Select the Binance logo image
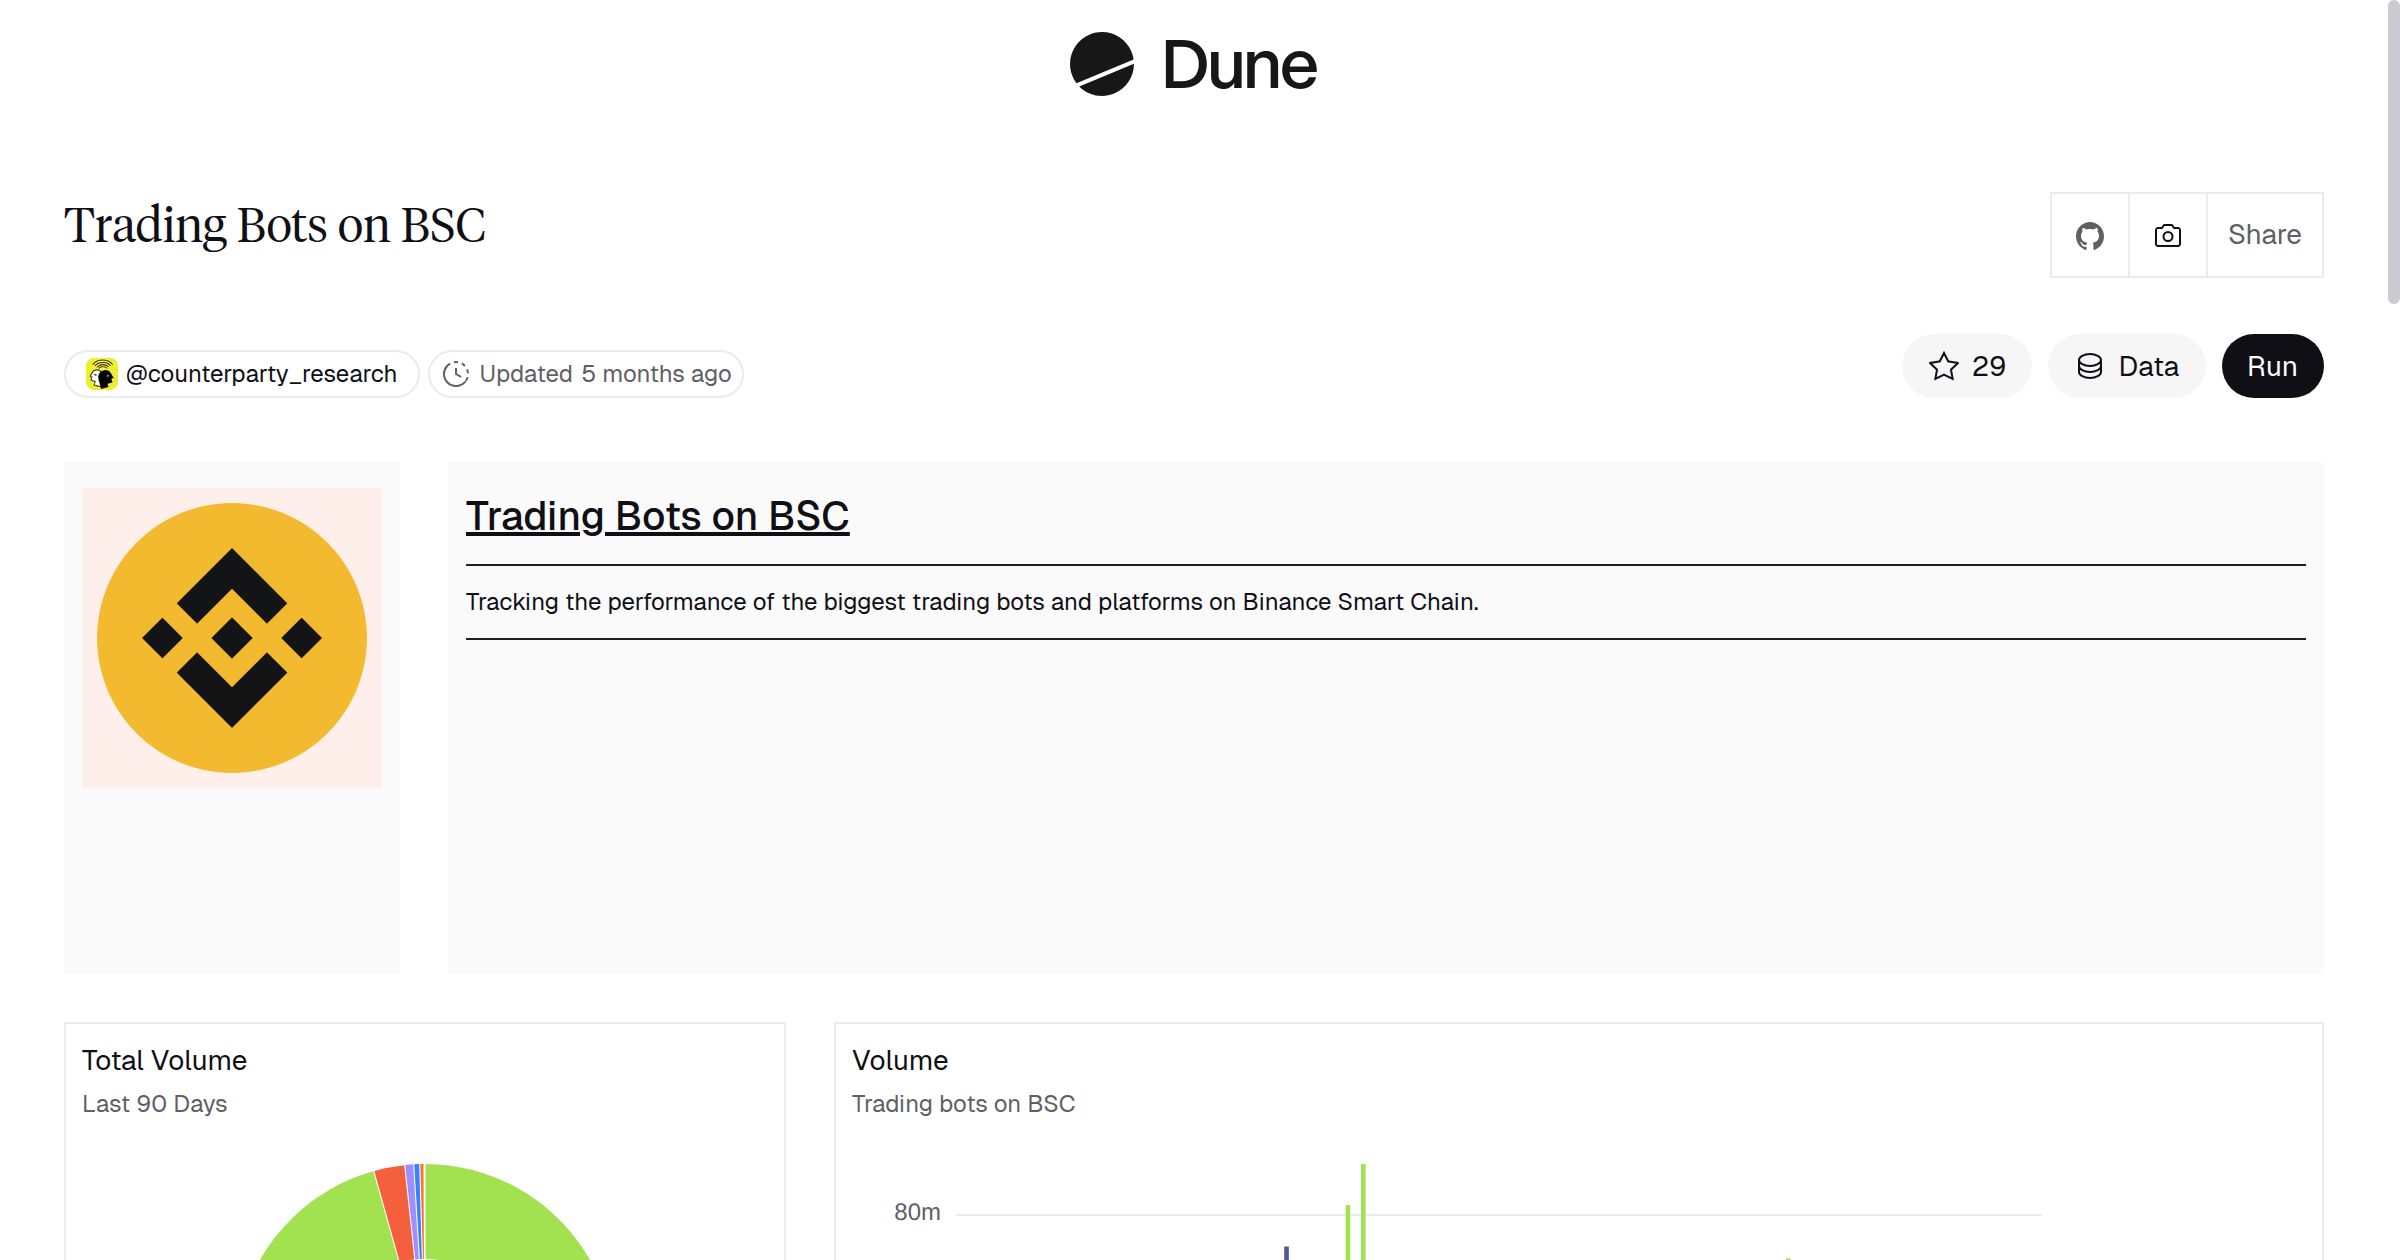This screenshot has width=2400, height=1260. point(231,637)
